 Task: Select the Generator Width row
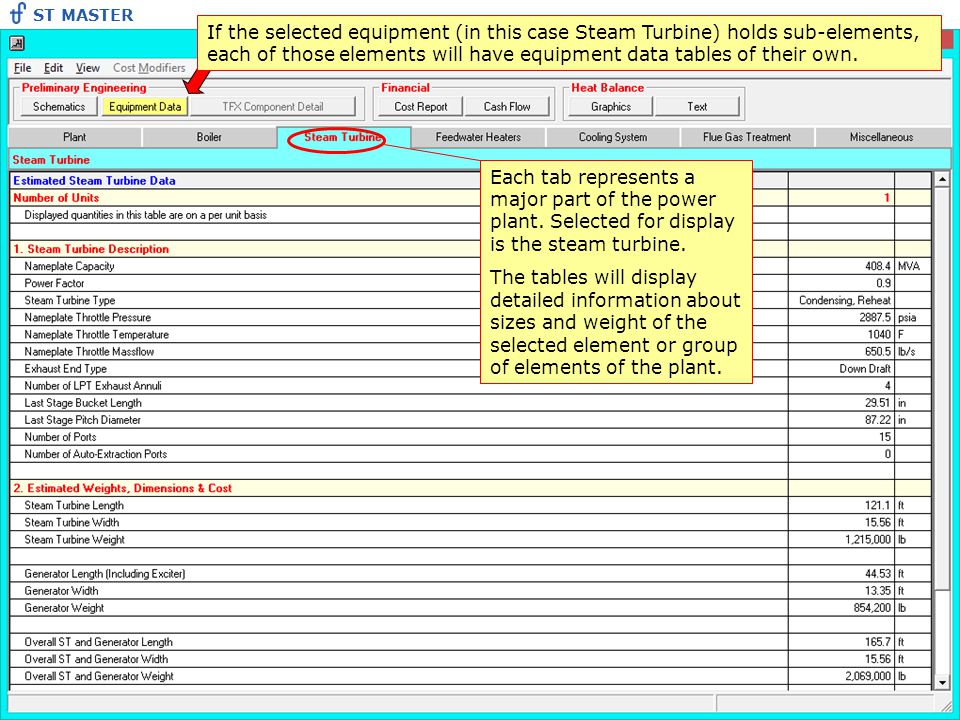470,591
